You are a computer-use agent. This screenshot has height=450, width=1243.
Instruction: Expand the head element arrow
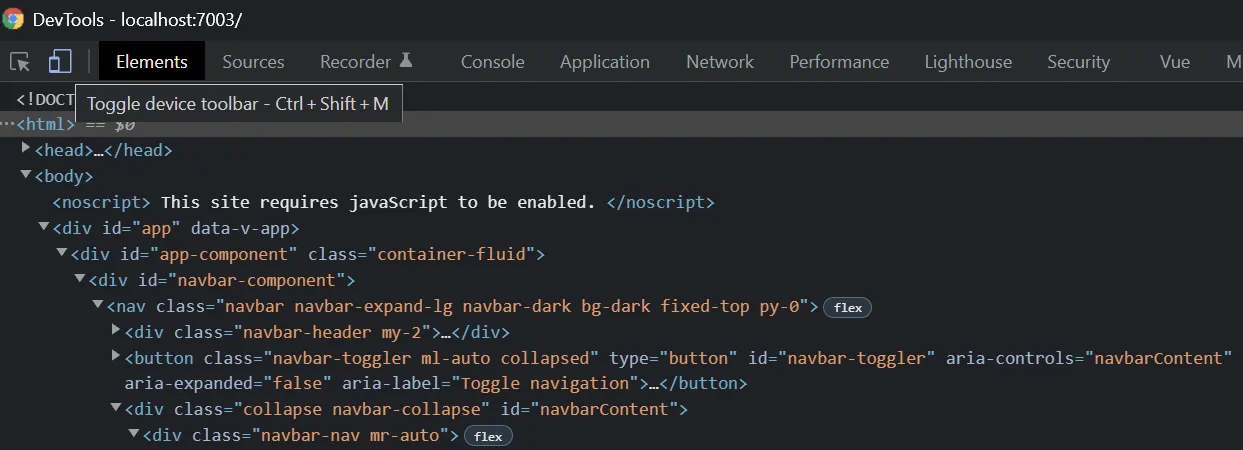pos(26,149)
